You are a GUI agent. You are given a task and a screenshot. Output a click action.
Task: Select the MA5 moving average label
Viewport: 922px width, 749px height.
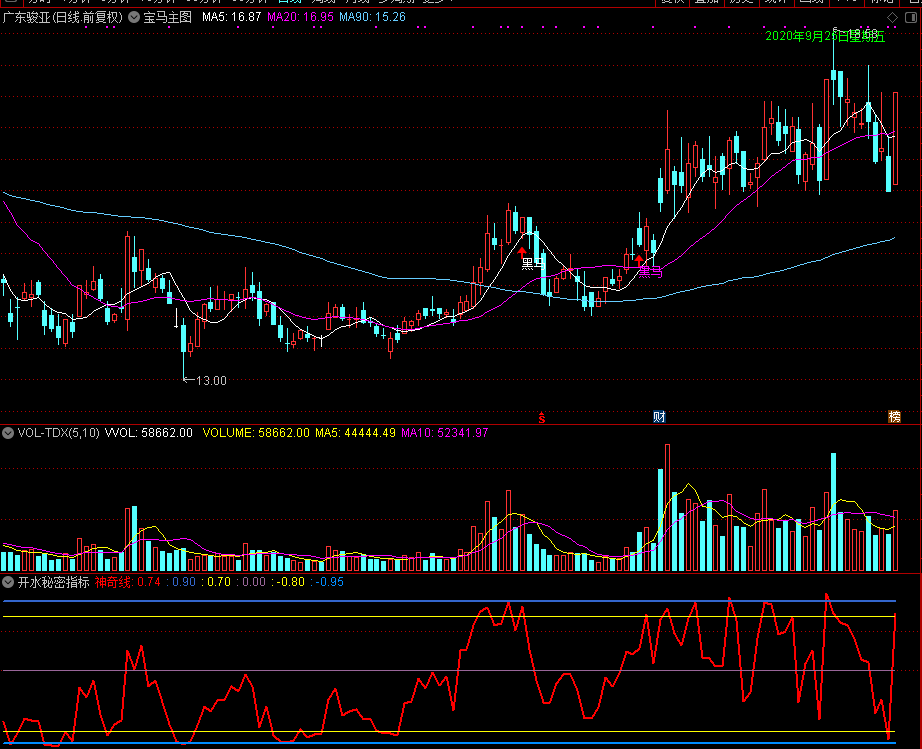tap(232, 17)
